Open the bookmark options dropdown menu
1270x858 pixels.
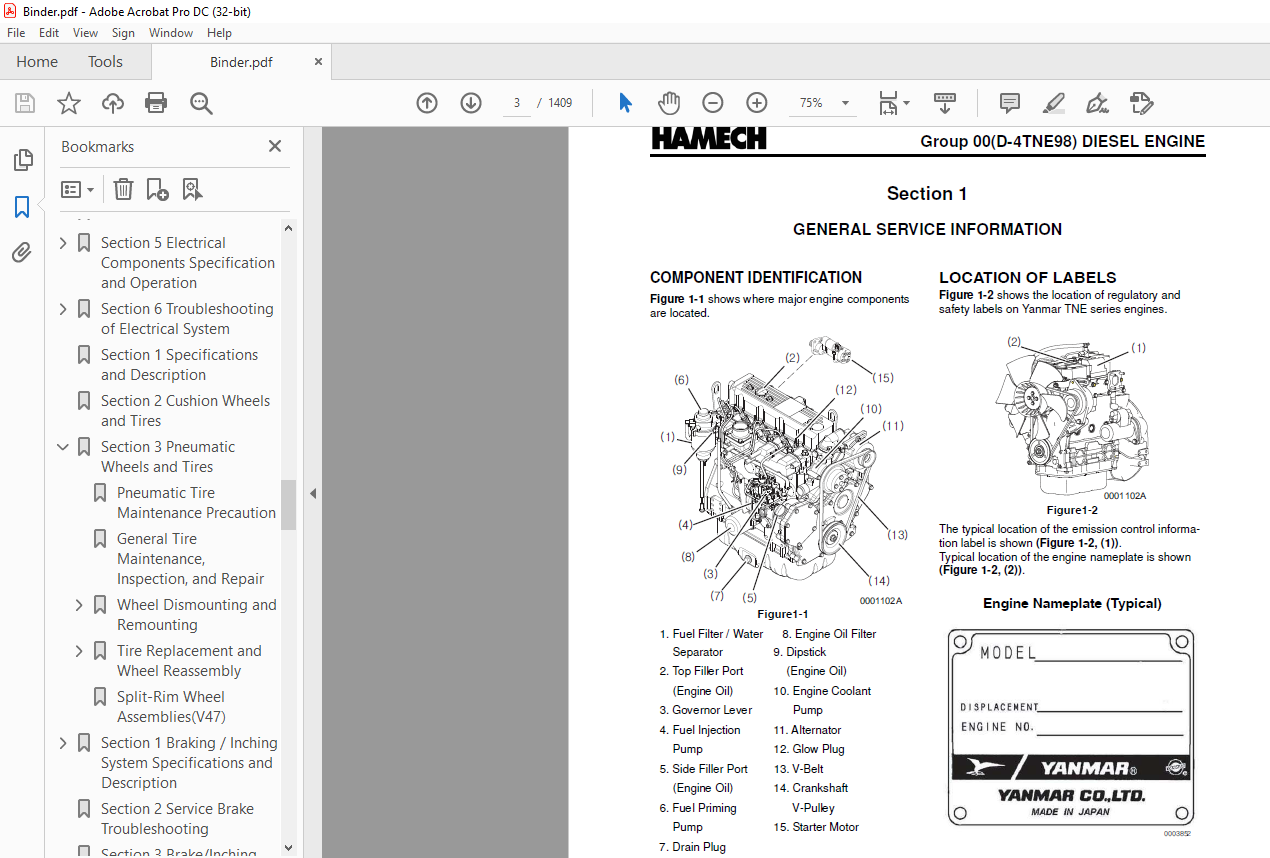coord(77,189)
